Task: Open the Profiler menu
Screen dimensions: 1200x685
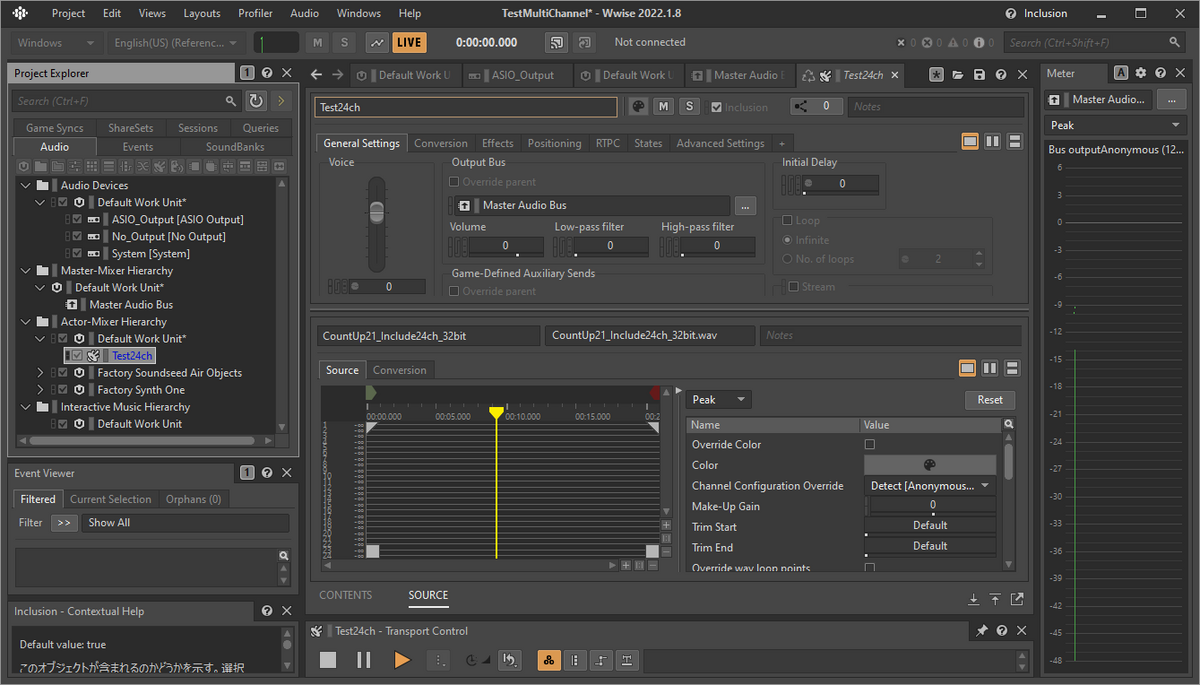Action: click(x=256, y=14)
